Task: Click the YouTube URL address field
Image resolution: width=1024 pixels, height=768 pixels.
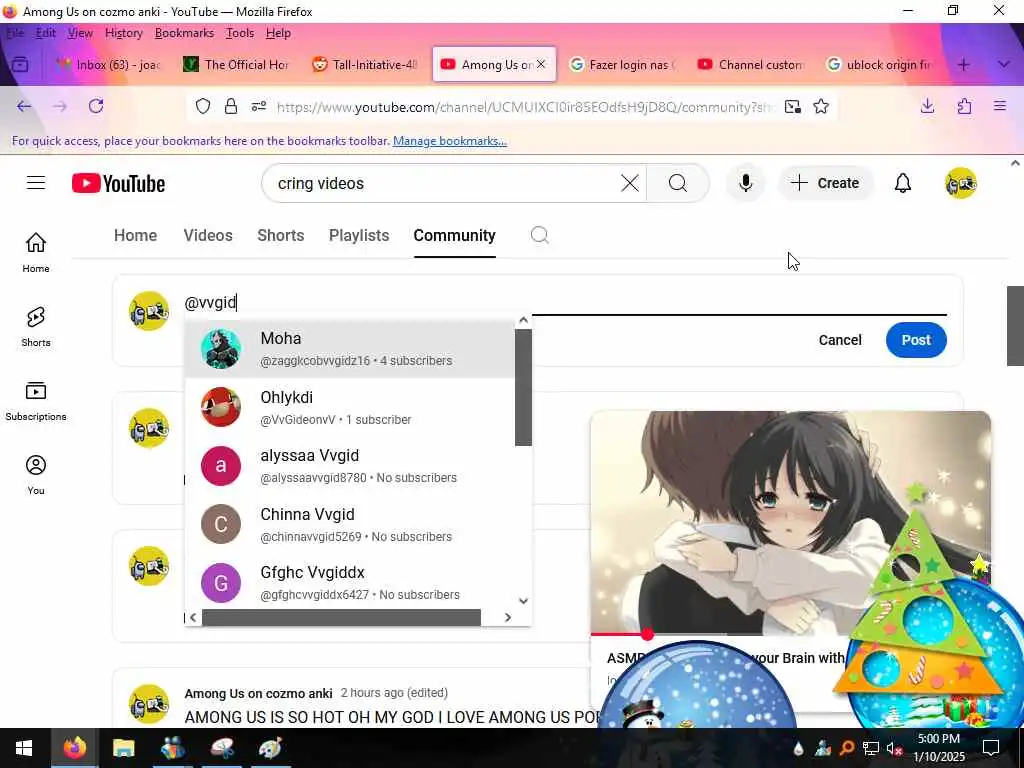Action: coord(526,107)
